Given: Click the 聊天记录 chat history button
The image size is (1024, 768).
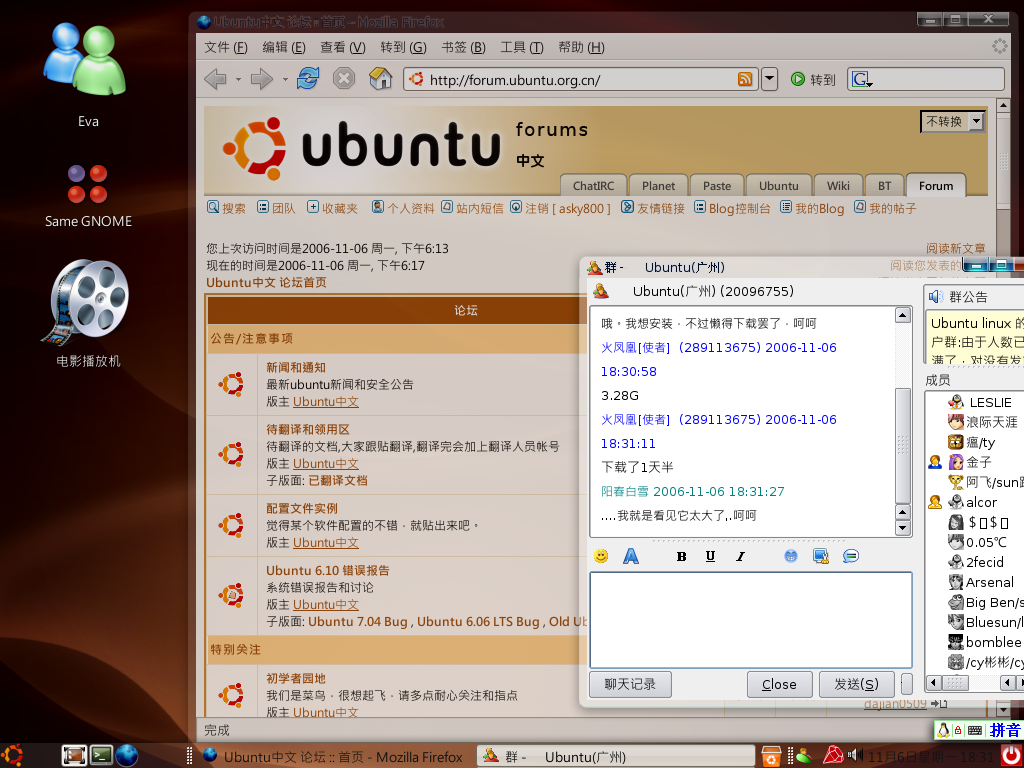Looking at the screenshot, I should (x=630, y=684).
